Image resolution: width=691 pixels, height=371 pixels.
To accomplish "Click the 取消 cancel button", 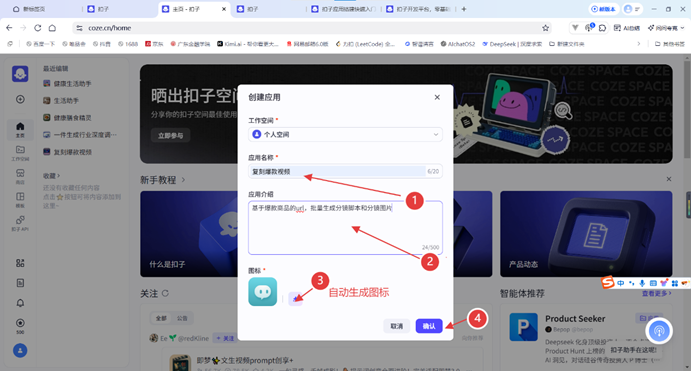I will [x=397, y=326].
